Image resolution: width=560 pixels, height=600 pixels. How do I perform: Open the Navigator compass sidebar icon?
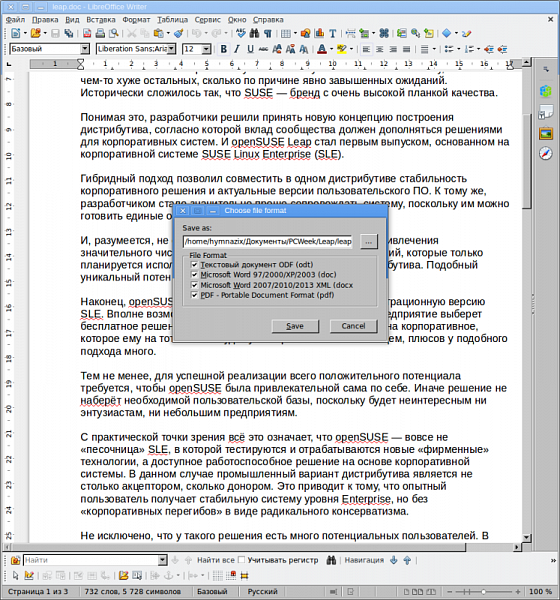click(546, 153)
